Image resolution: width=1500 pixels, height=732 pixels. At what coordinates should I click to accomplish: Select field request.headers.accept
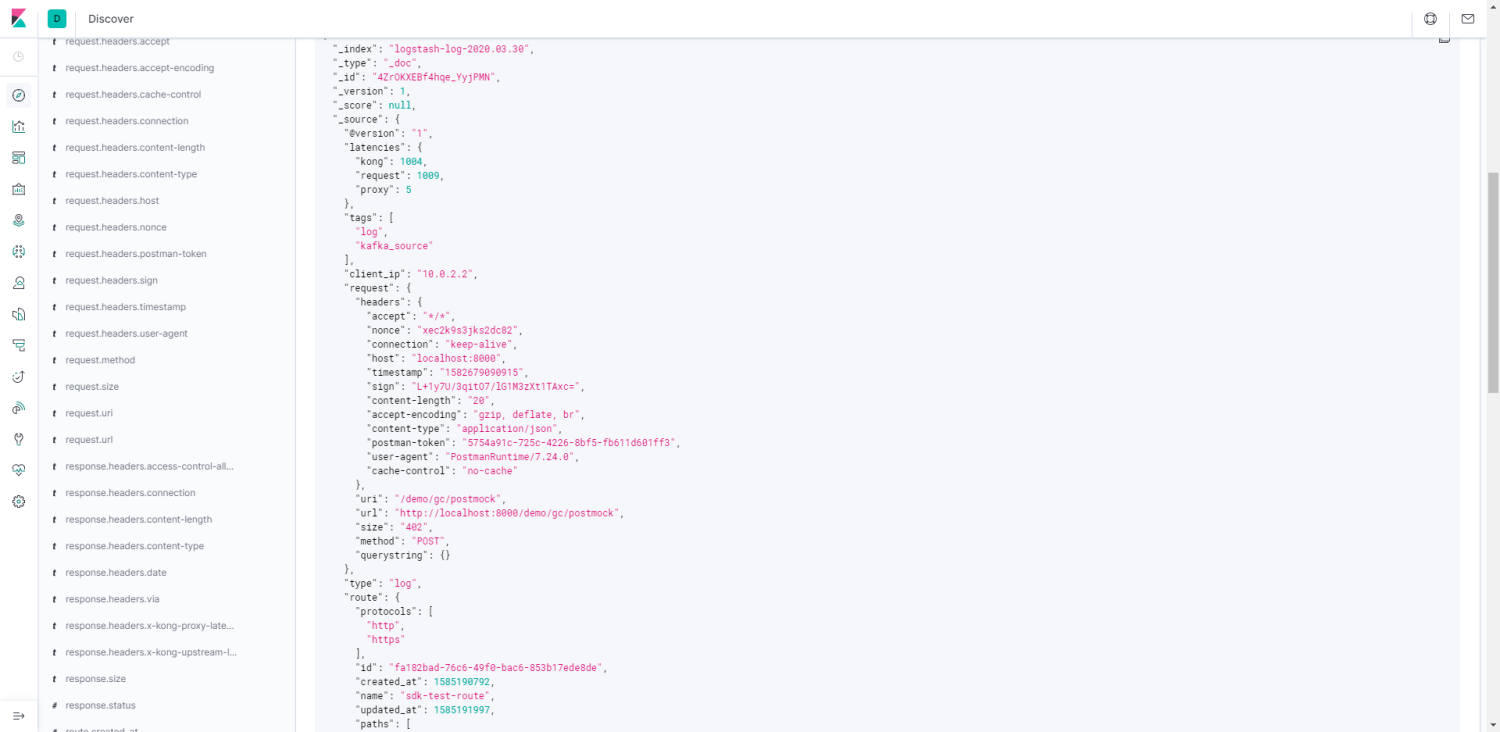point(118,42)
